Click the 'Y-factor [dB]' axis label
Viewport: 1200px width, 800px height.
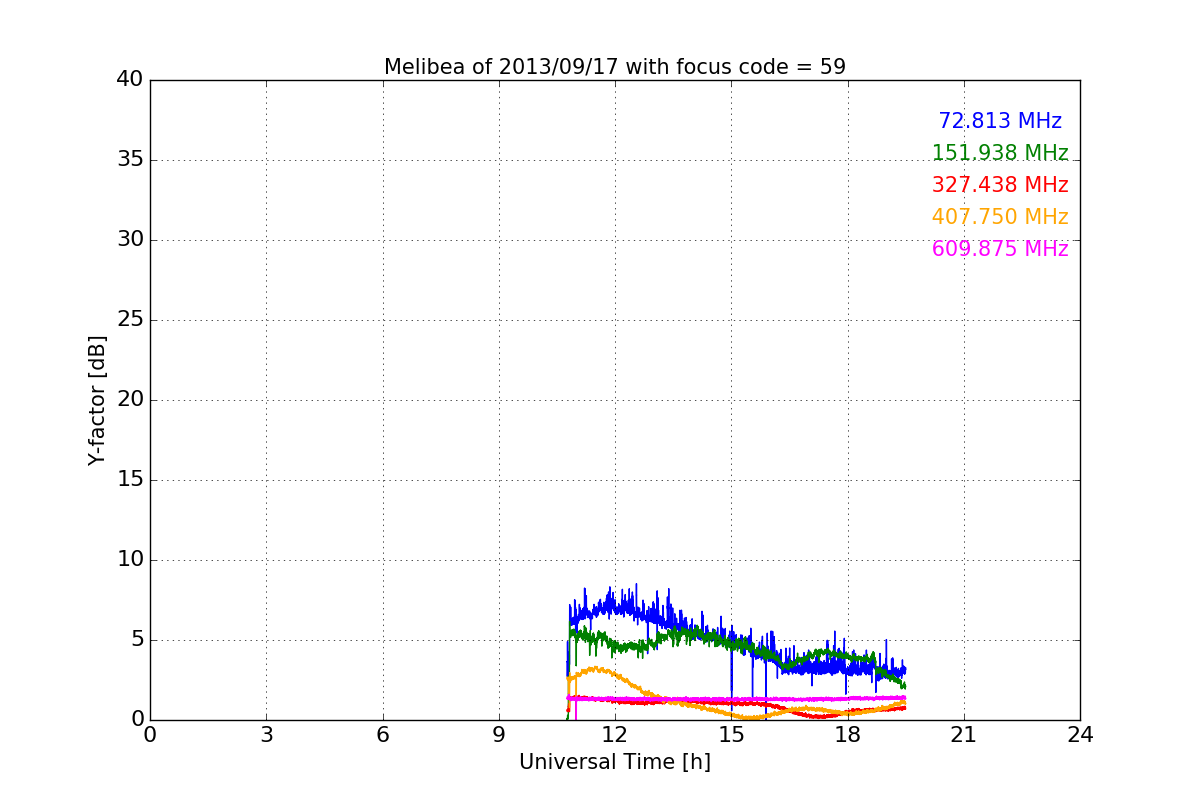click(97, 400)
